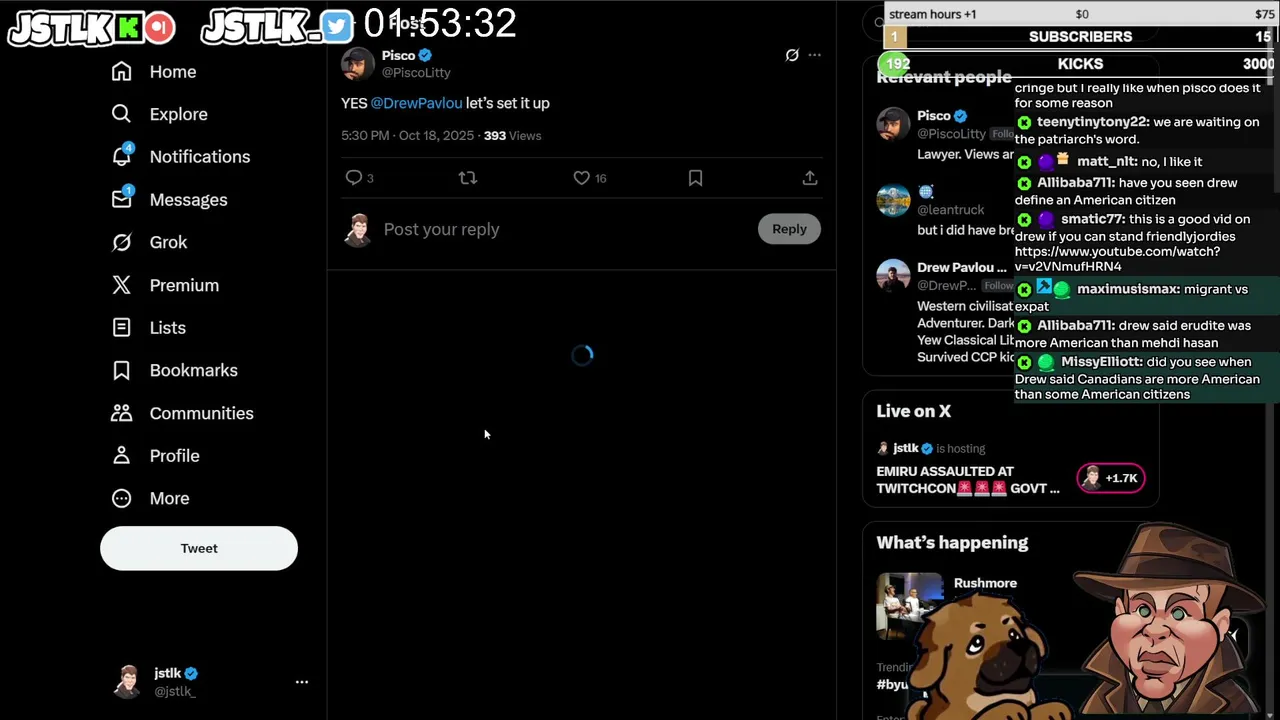The image size is (1280, 720).
Task: Open the Profile person icon
Action: point(121,455)
